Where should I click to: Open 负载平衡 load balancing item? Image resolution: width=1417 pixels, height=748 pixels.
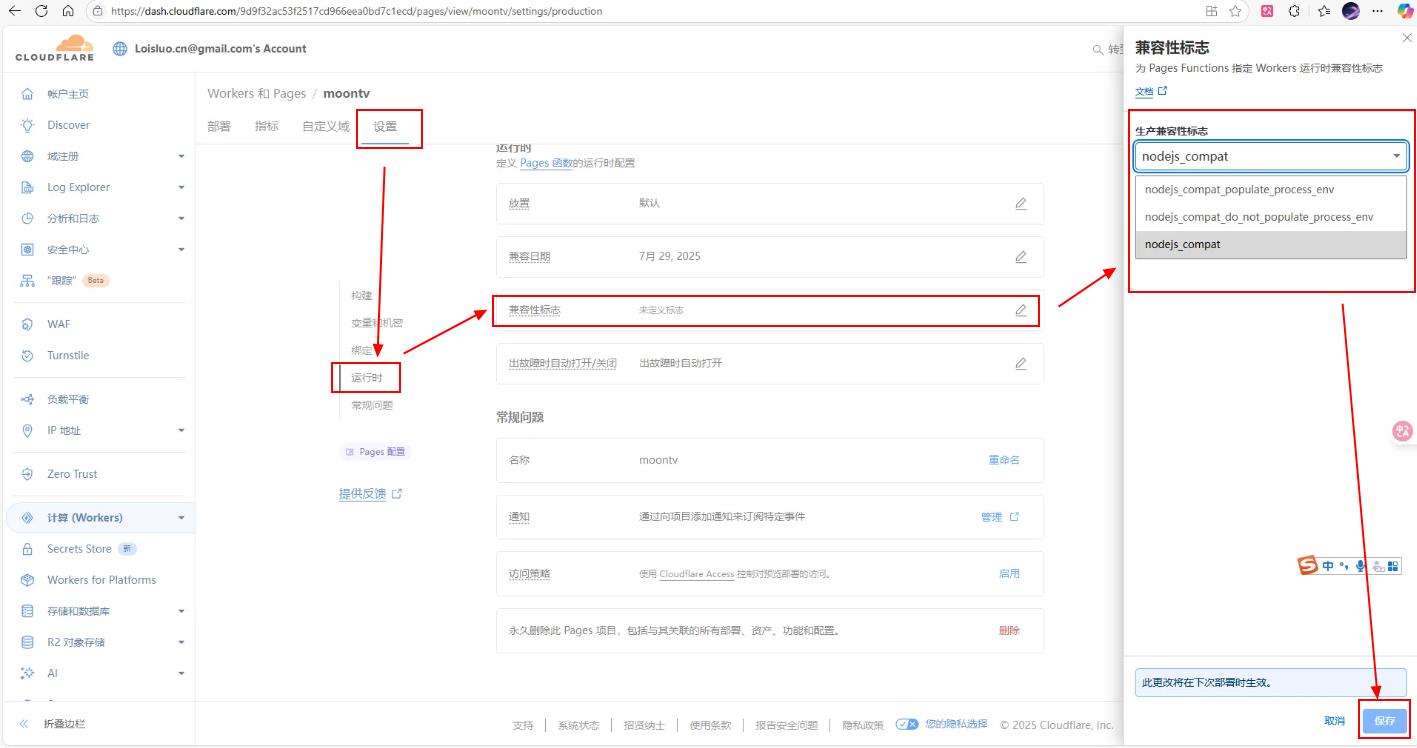(68, 399)
